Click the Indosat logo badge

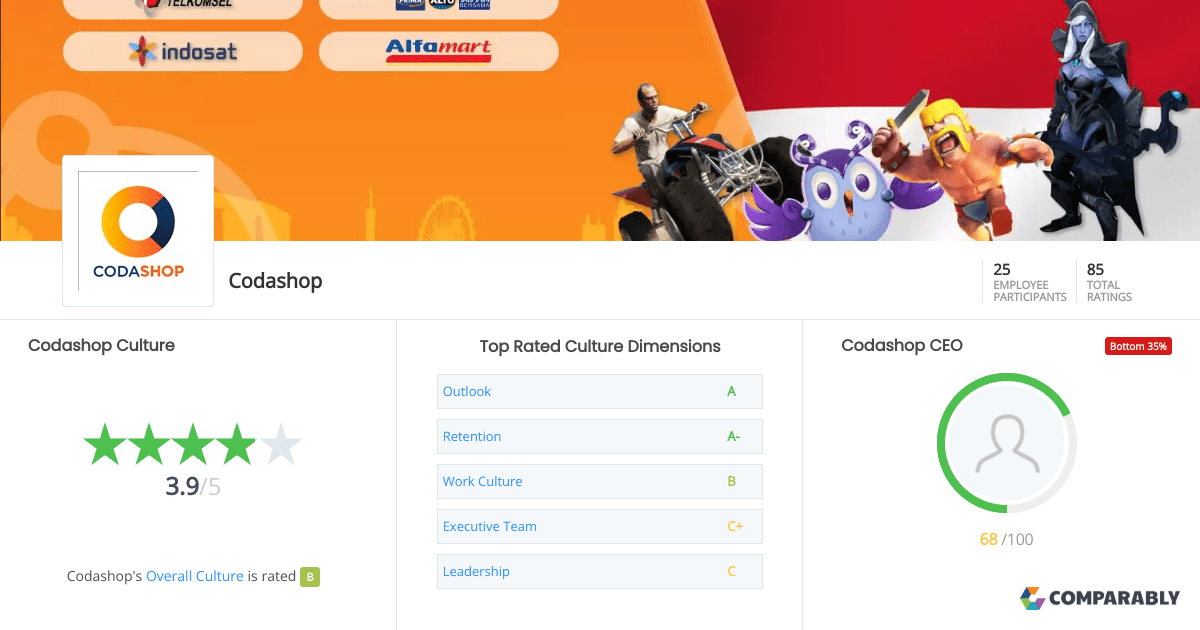click(183, 51)
